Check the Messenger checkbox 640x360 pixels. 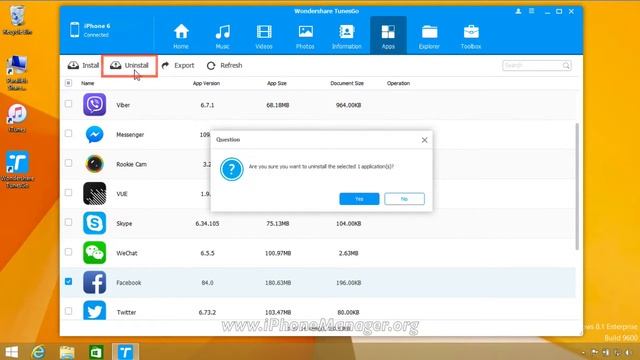click(68, 133)
